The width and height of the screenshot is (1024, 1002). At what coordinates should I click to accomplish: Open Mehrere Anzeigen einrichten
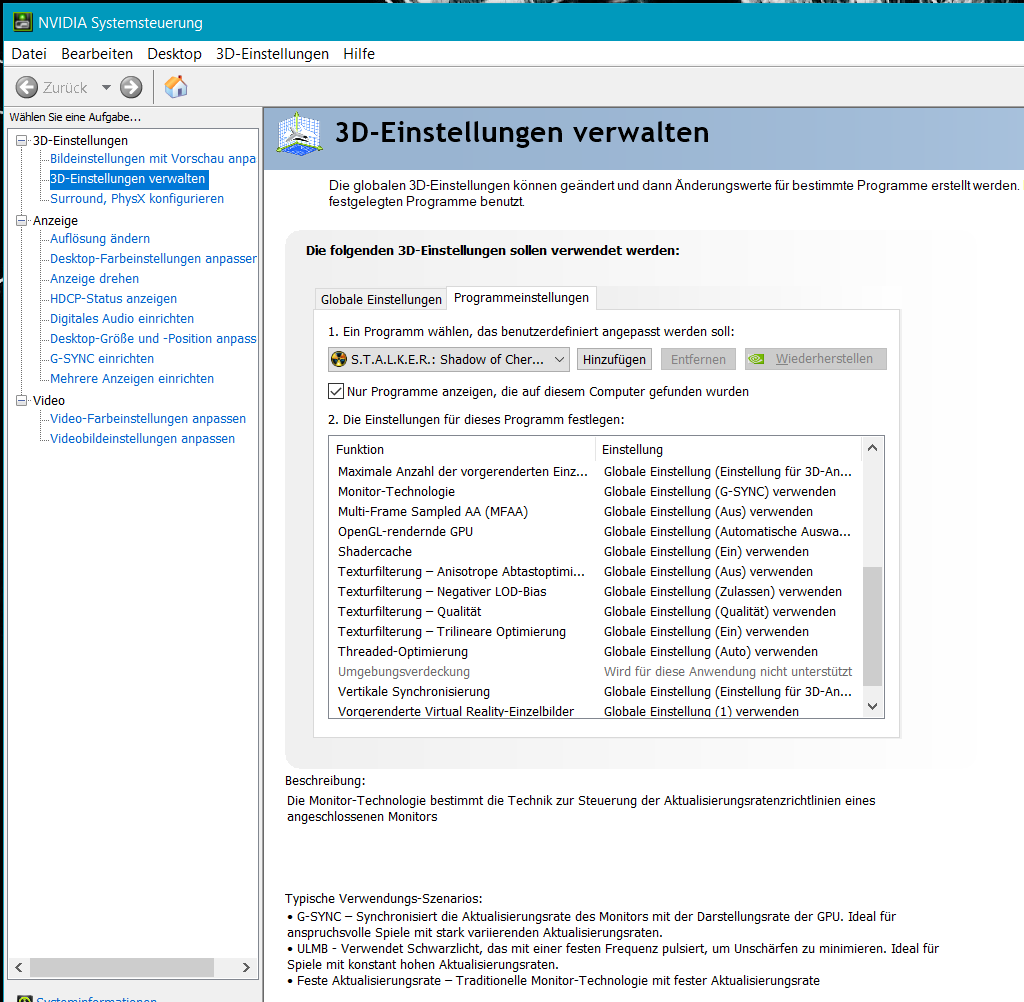tap(132, 379)
